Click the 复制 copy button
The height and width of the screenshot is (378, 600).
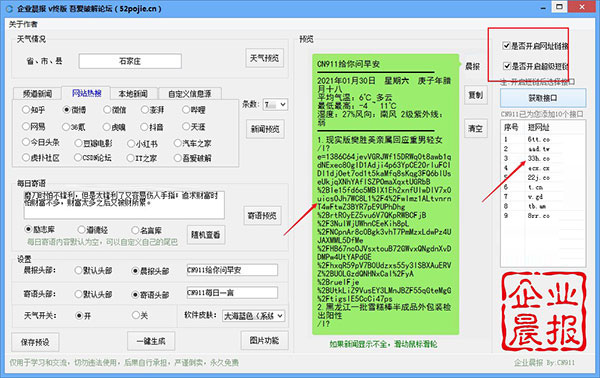coord(476,95)
